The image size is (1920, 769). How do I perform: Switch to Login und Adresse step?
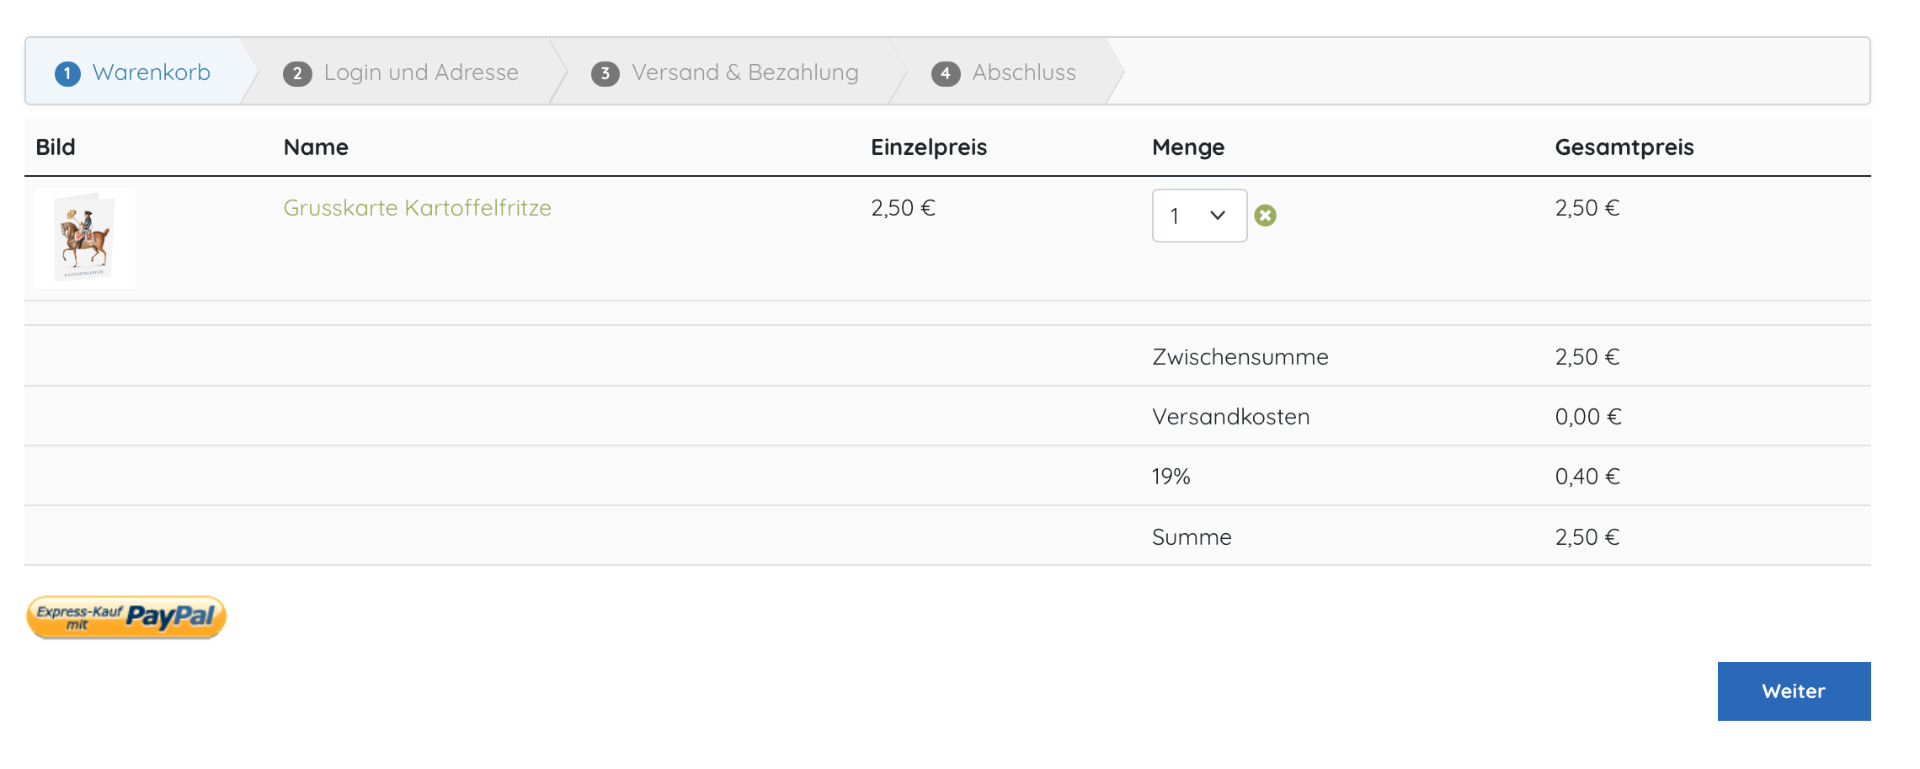click(x=421, y=73)
